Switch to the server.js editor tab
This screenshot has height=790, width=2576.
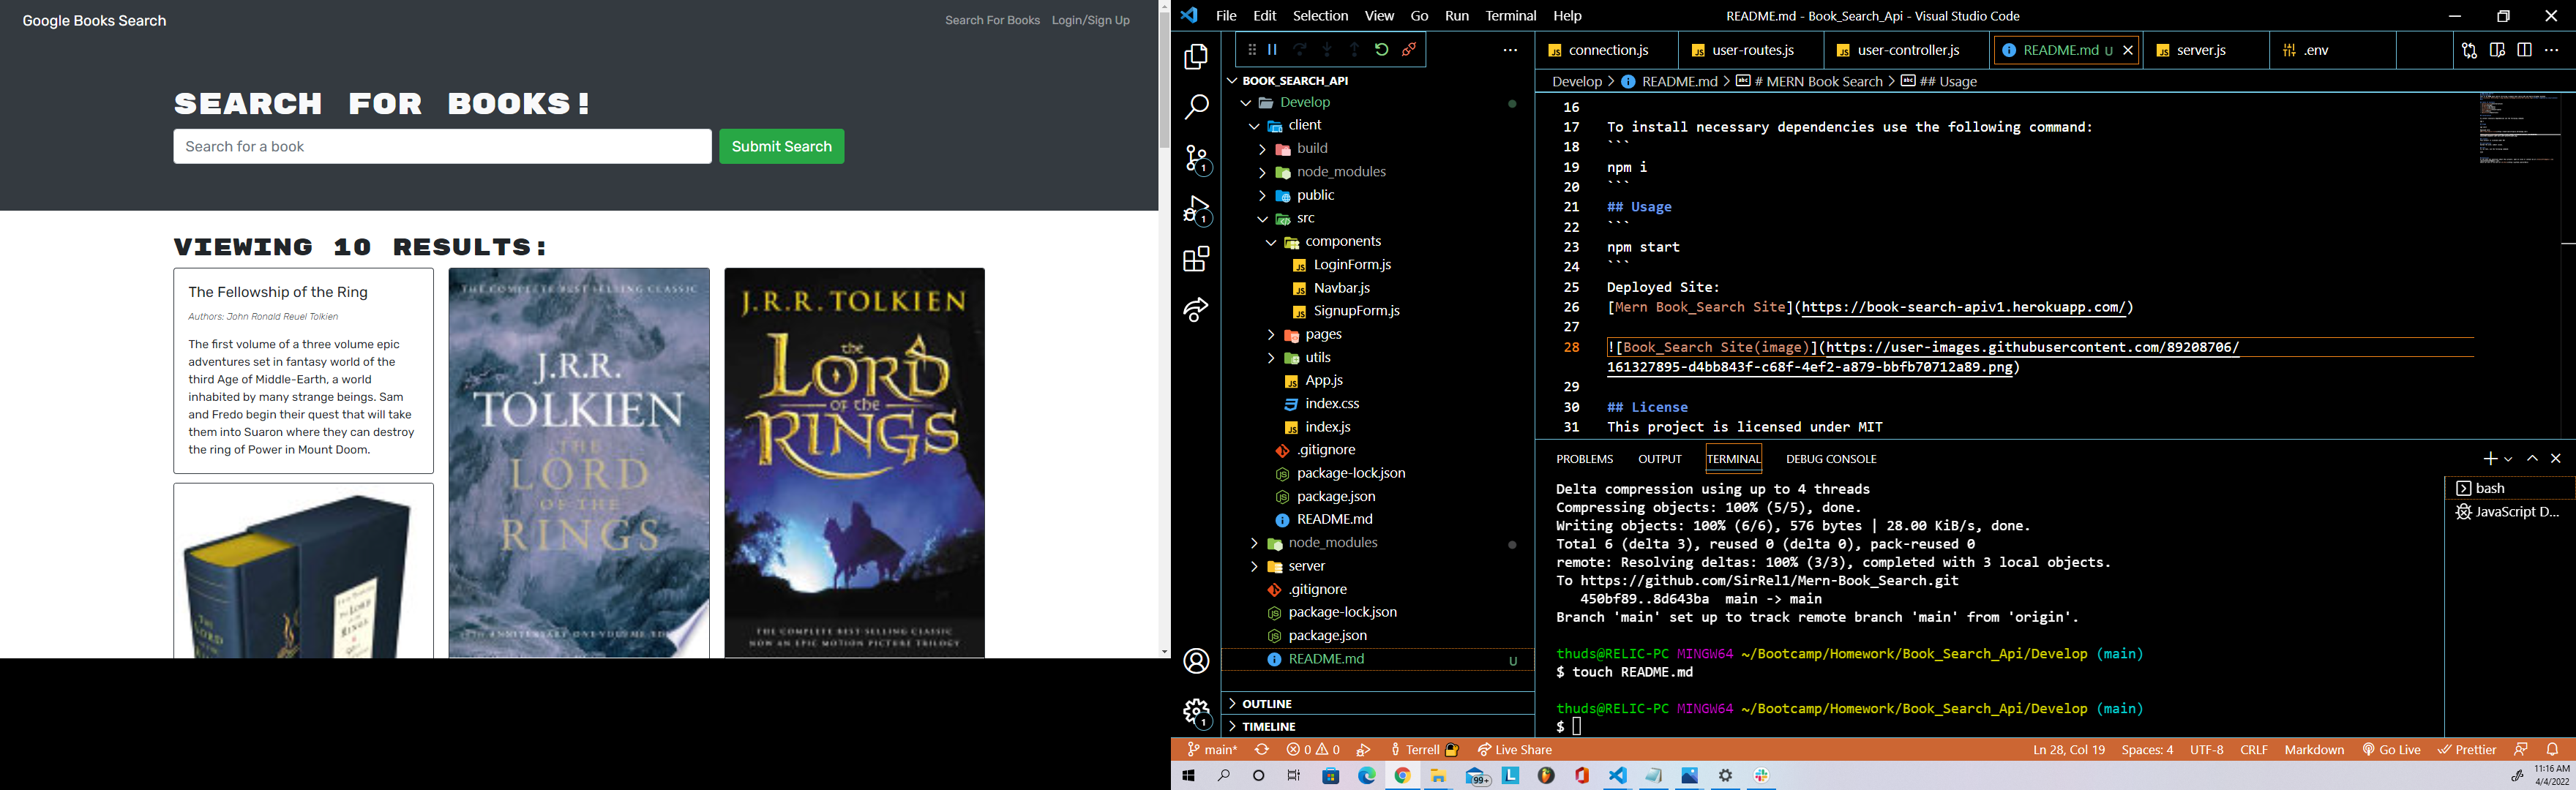coord(2200,50)
